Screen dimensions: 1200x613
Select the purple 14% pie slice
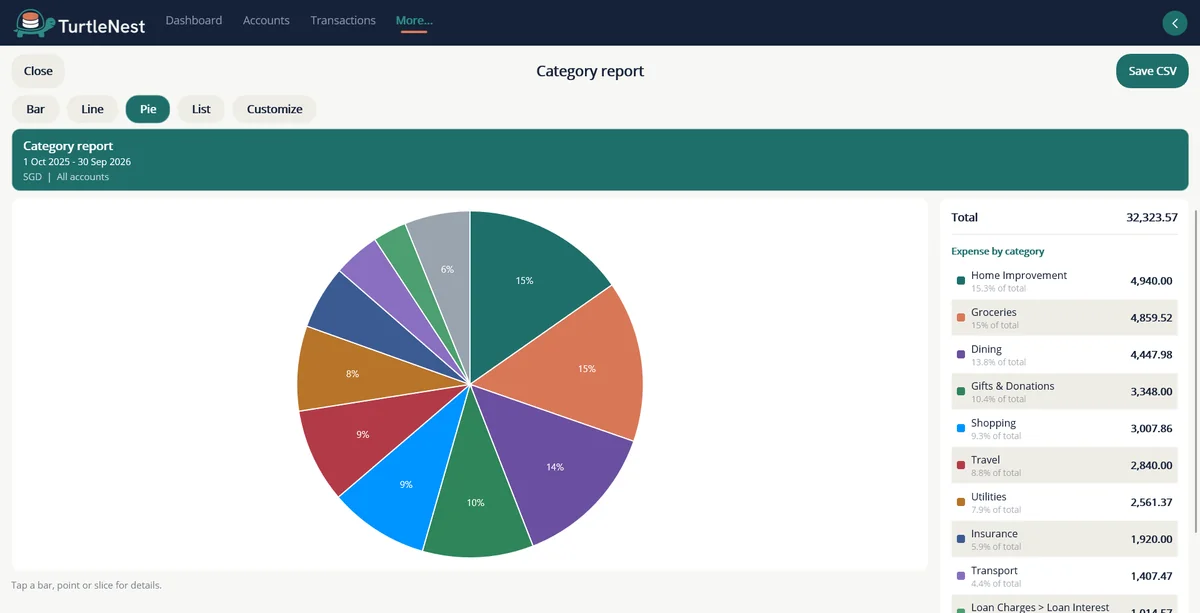(x=555, y=466)
